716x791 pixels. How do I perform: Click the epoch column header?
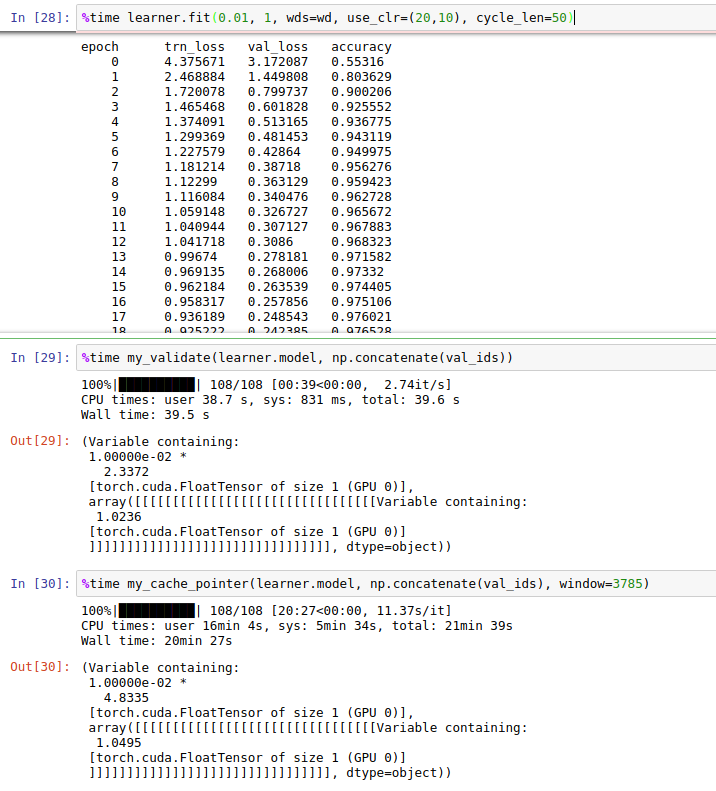click(x=100, y=47)
